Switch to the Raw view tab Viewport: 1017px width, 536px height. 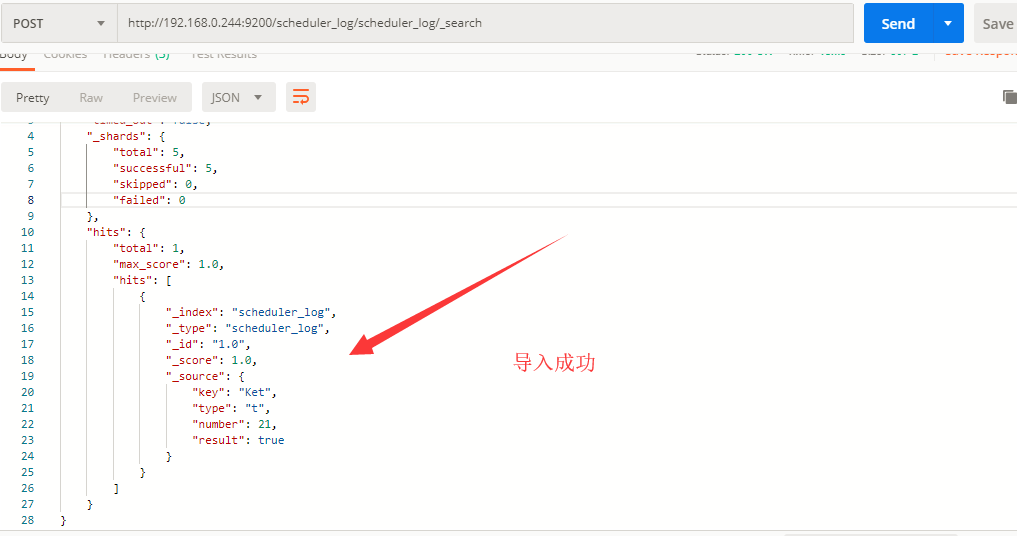pos(91,97)
